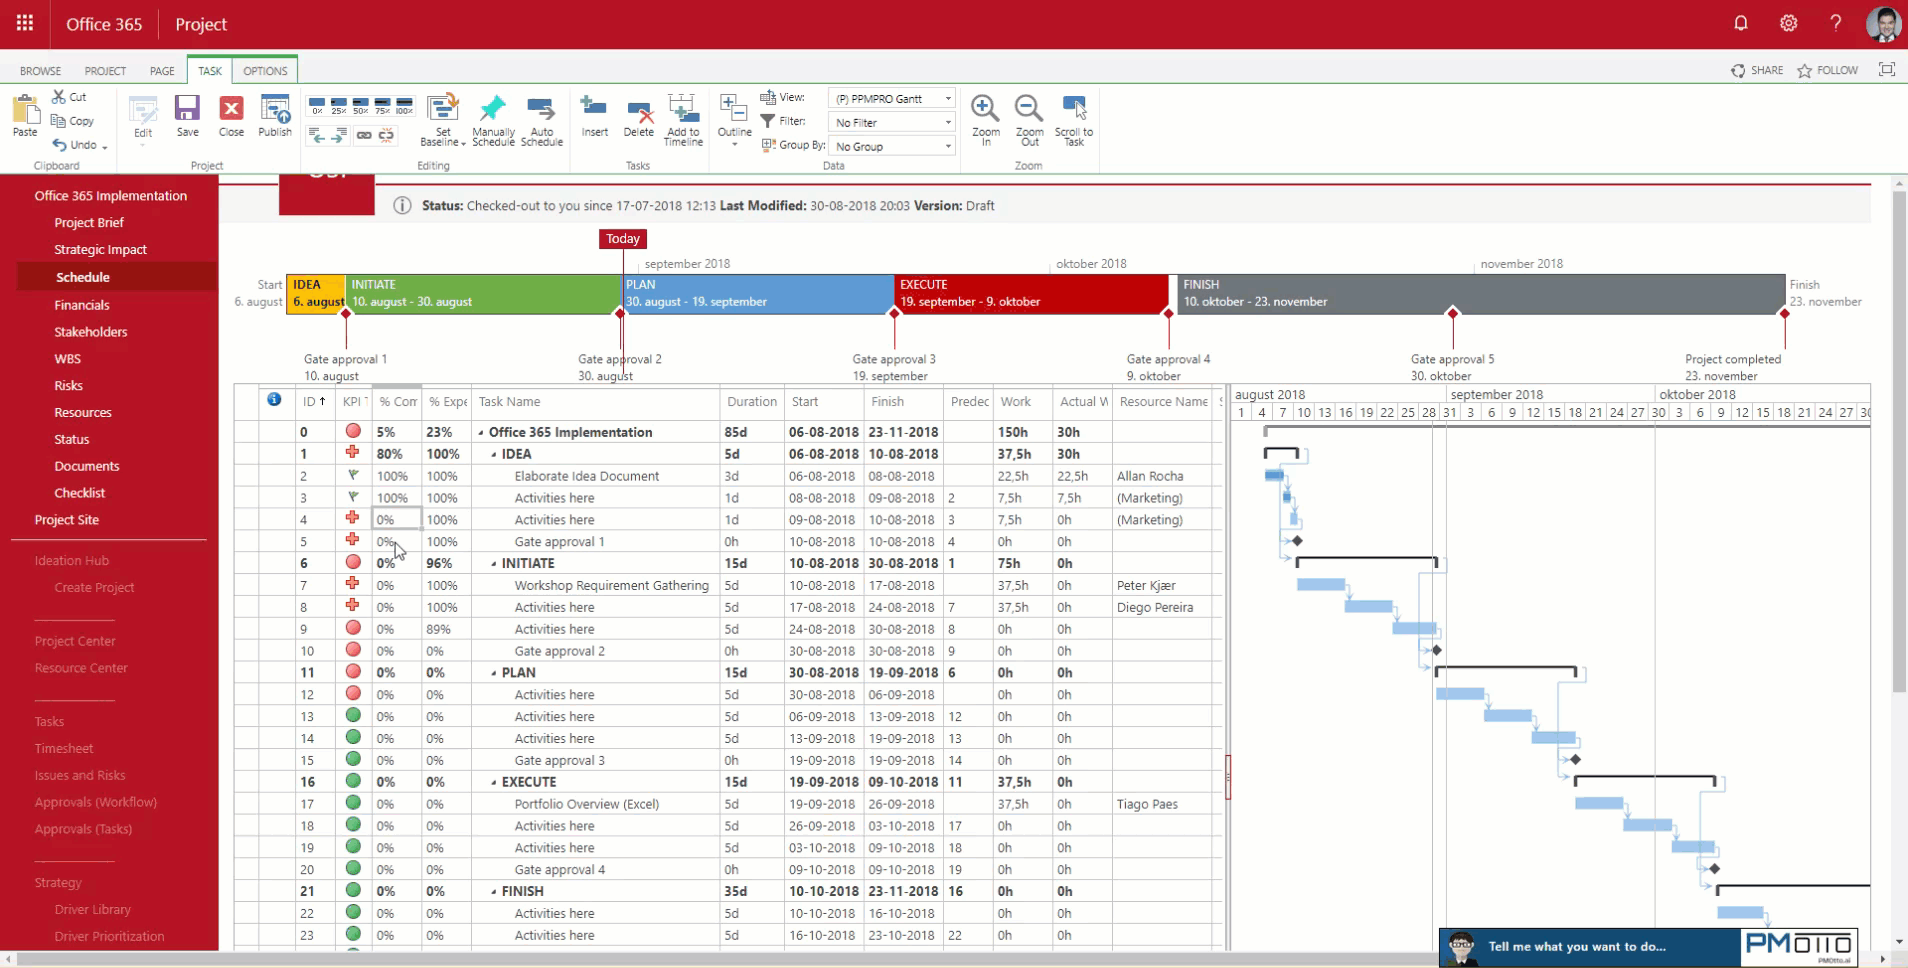
Task: Mark task 0% complete in ribbon
Action: point(317,106)
